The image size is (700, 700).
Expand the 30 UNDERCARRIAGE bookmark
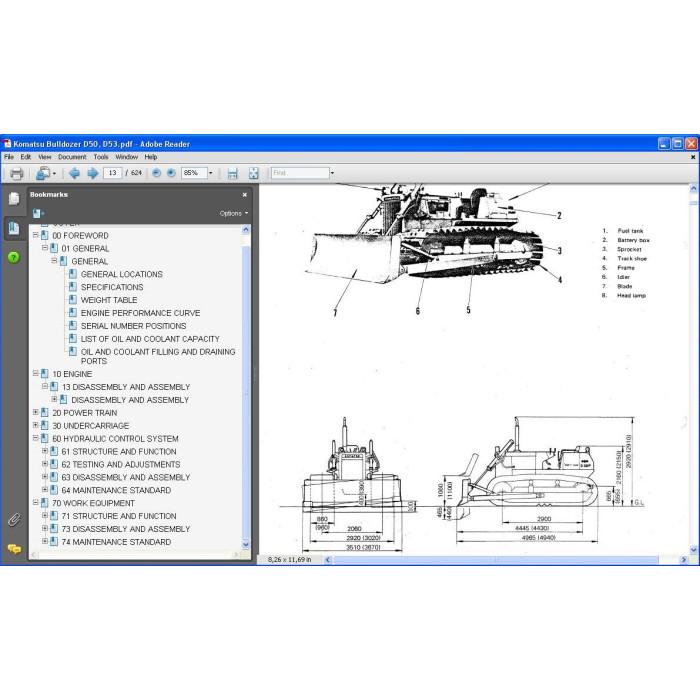tap(36, 425)
